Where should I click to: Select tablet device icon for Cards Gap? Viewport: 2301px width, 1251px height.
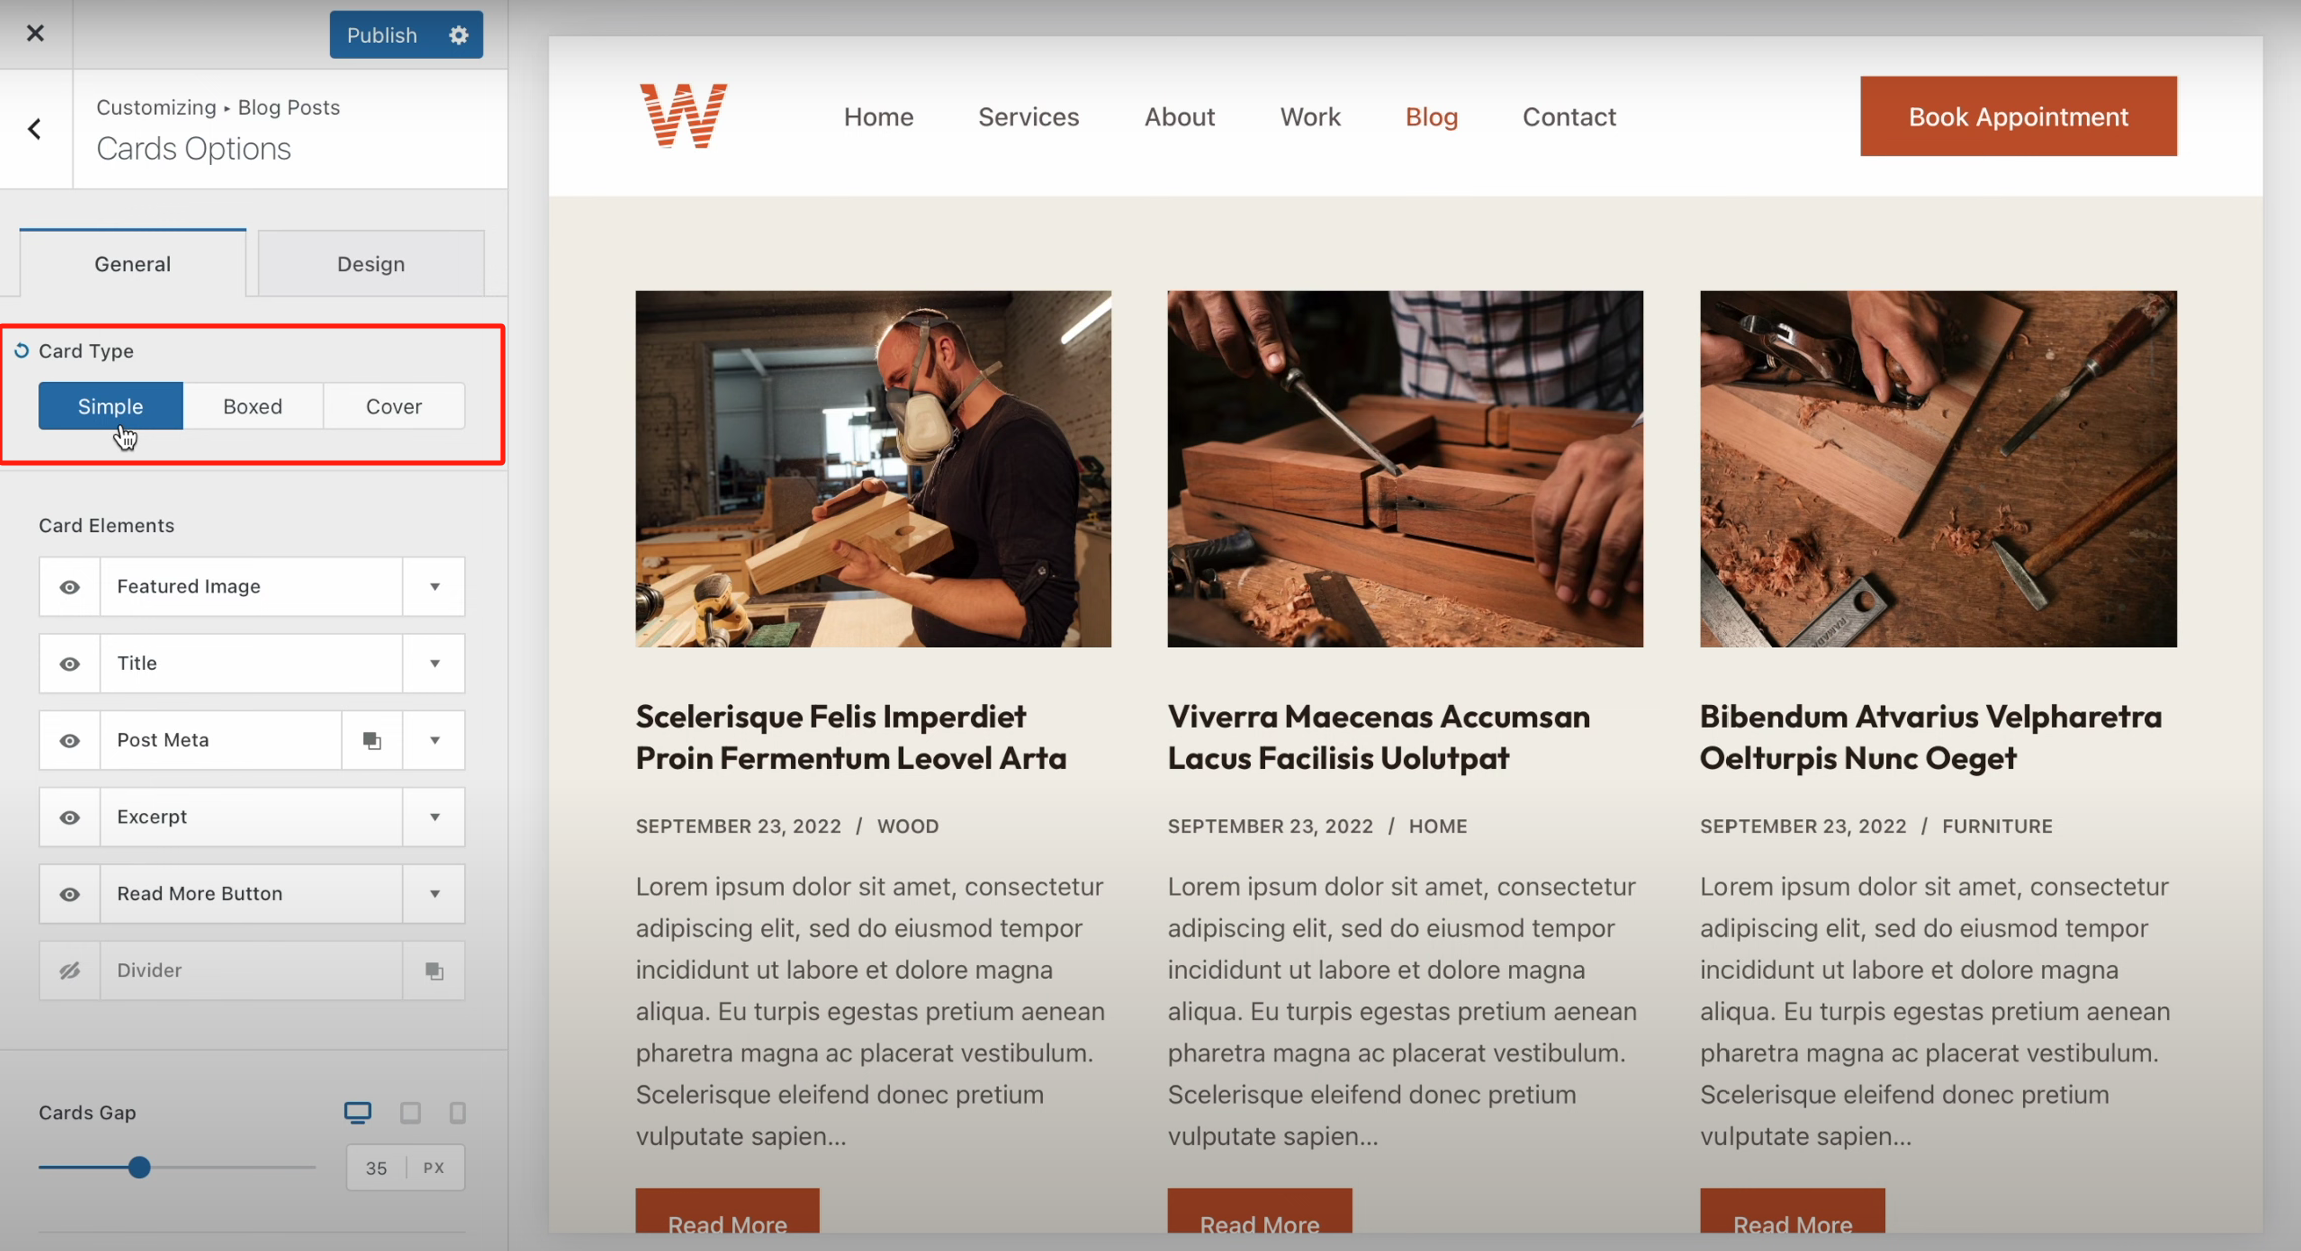[x=410, y=1112]
